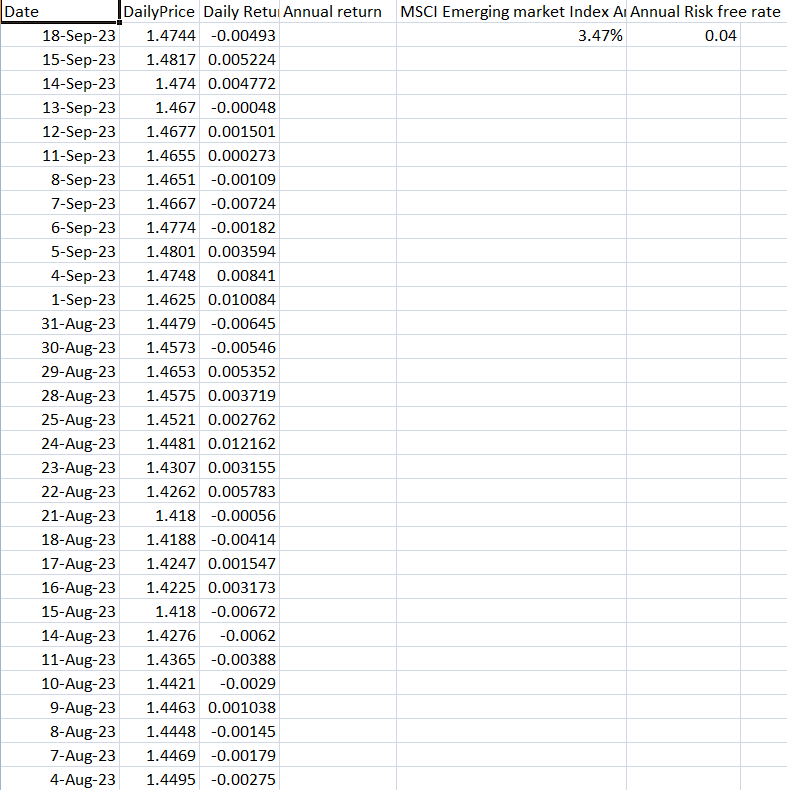787x790 pixels.
Task: Select the return cell 0.012162
Action: point(239,443)
